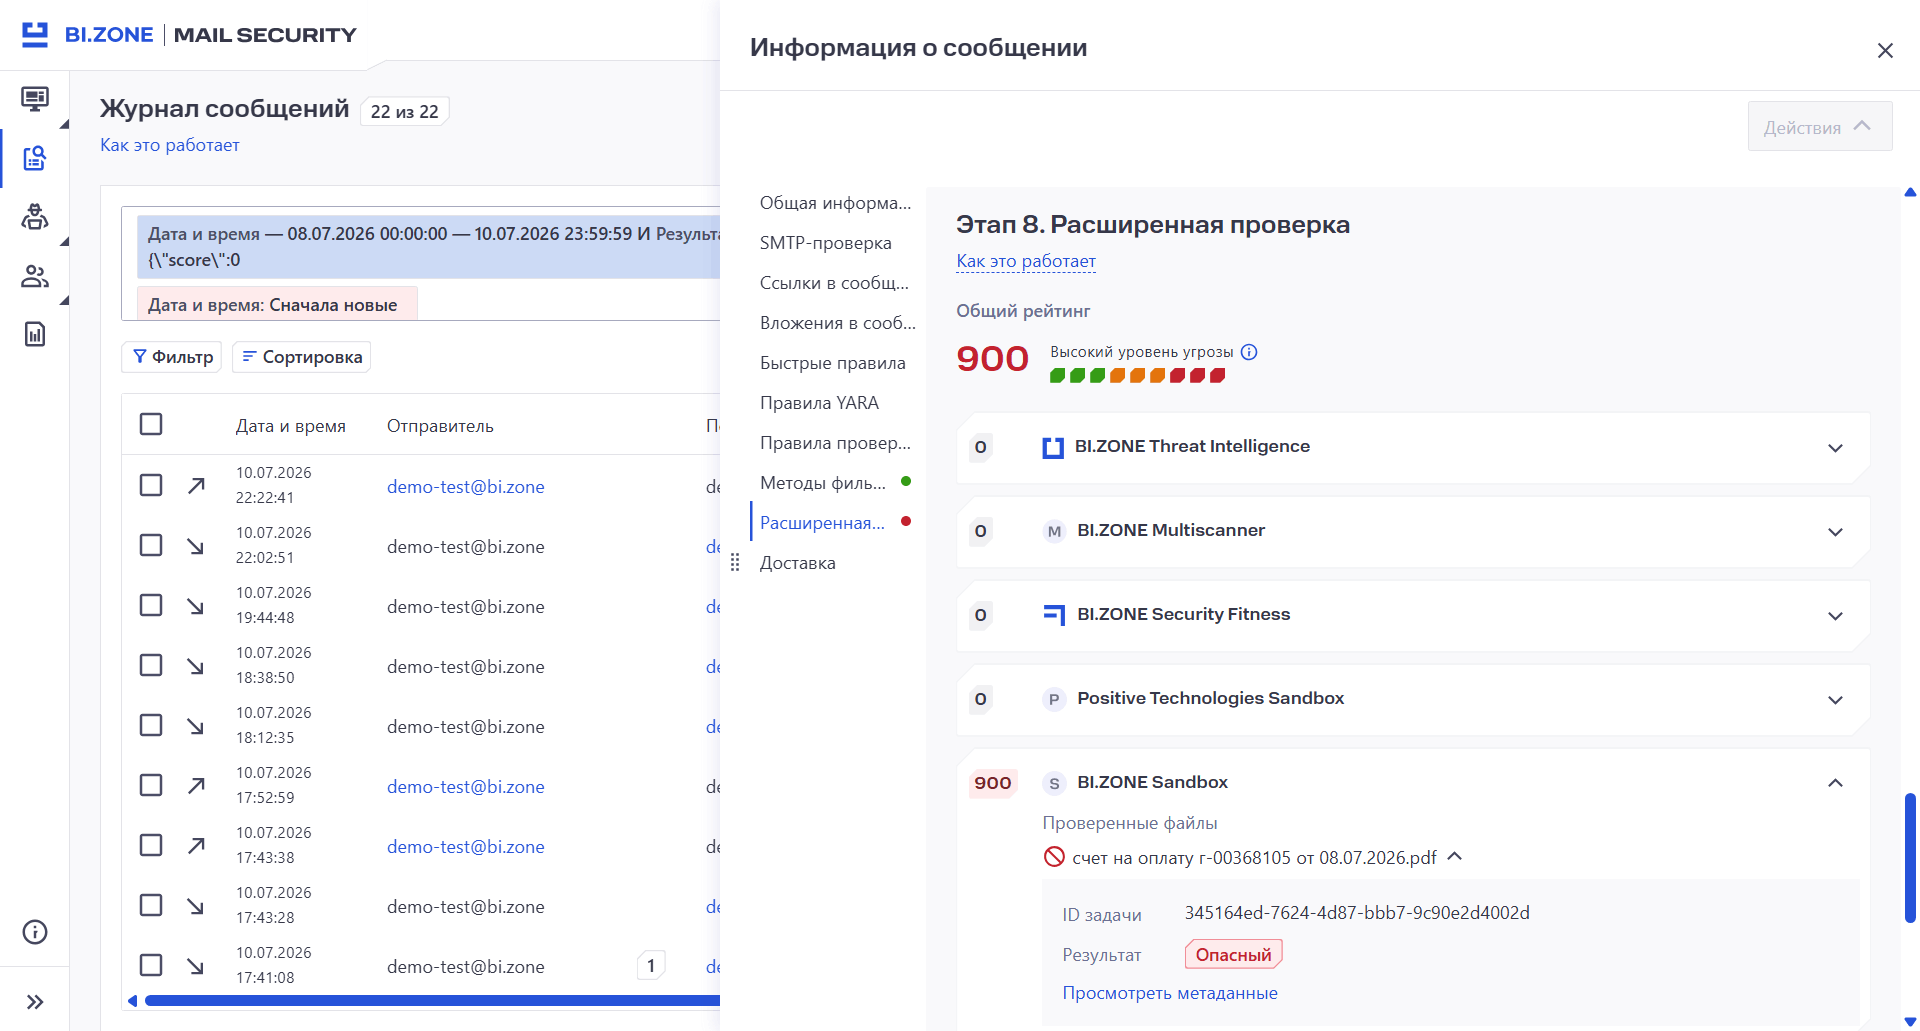
Task: Expand the Positive Technologies Sandbox section
Action: (x=1835, y=700)
